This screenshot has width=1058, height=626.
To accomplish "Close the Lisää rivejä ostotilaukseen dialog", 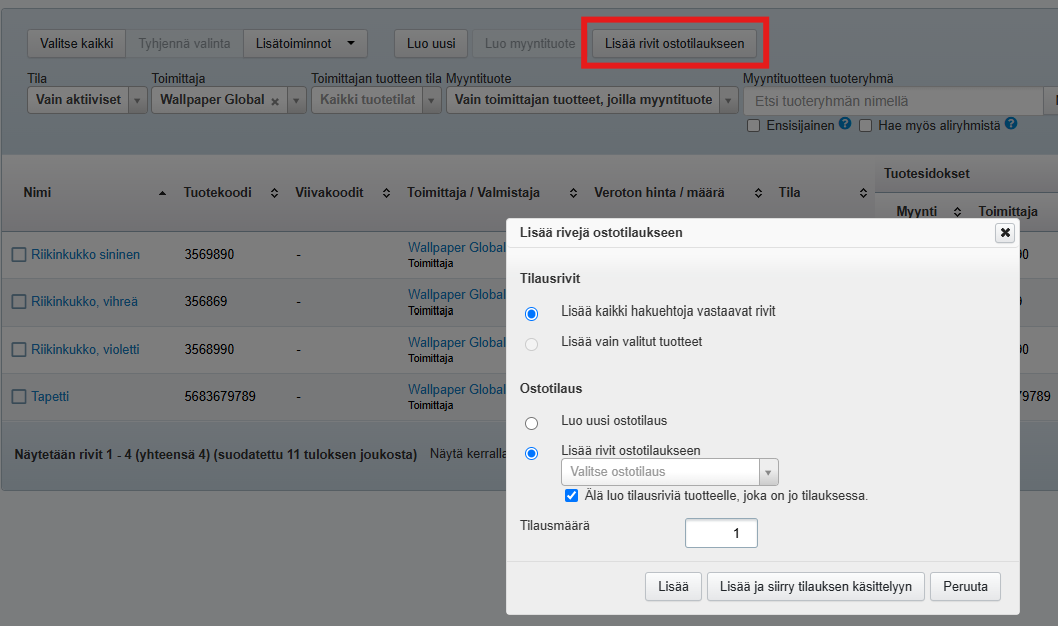I will click(1005, 232).
